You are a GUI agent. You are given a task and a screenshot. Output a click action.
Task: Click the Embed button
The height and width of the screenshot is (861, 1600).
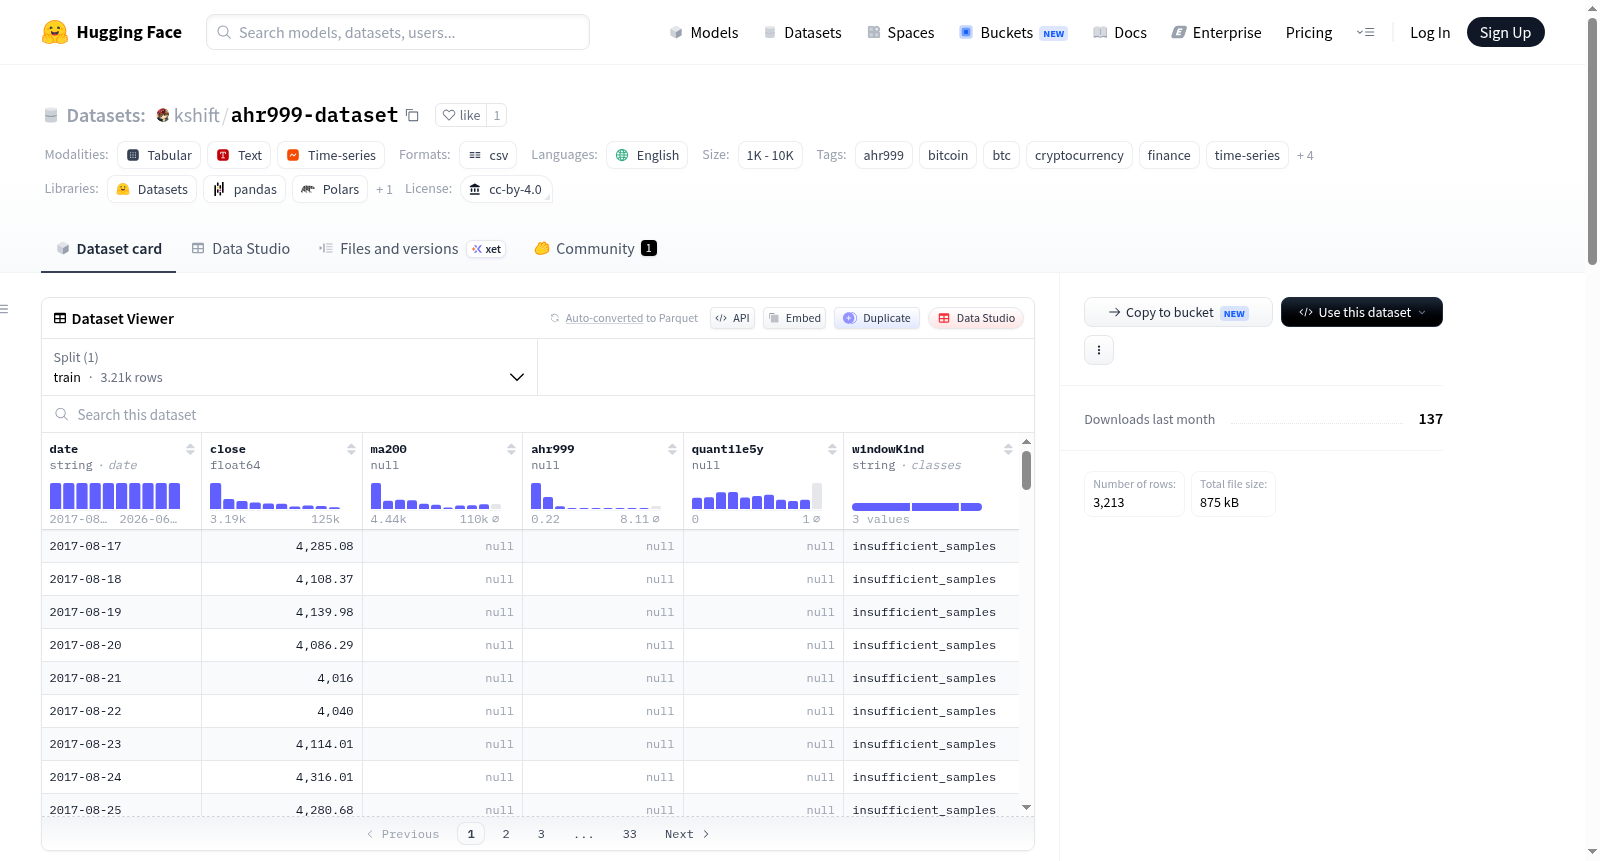coord(795,318)
